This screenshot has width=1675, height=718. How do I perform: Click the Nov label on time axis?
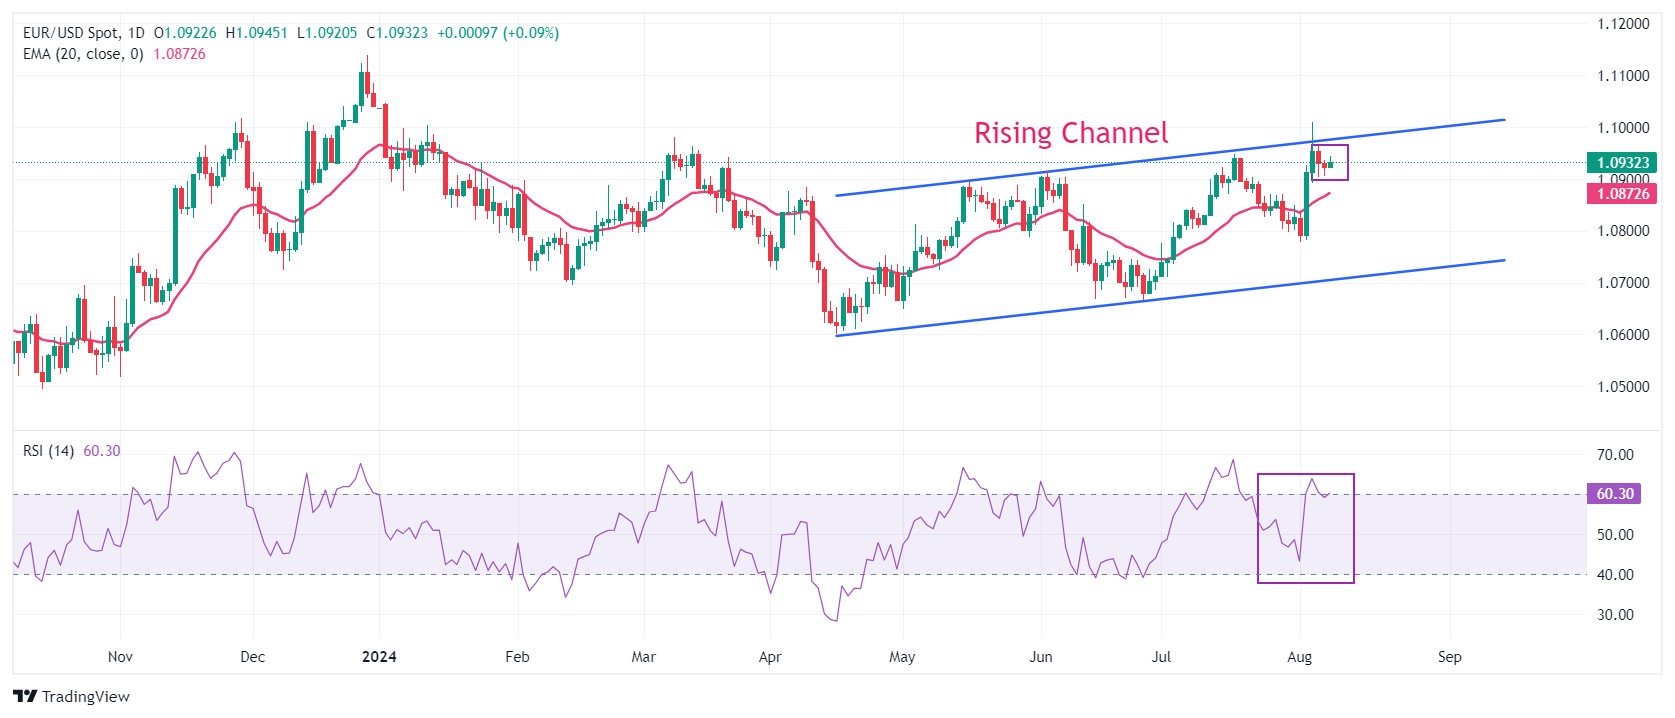click(x=120, y=657)
